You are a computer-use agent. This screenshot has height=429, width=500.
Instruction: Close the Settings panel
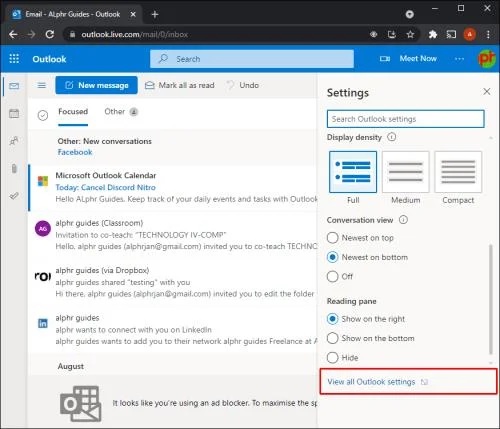pyautogui.click(x=487, y=91)
